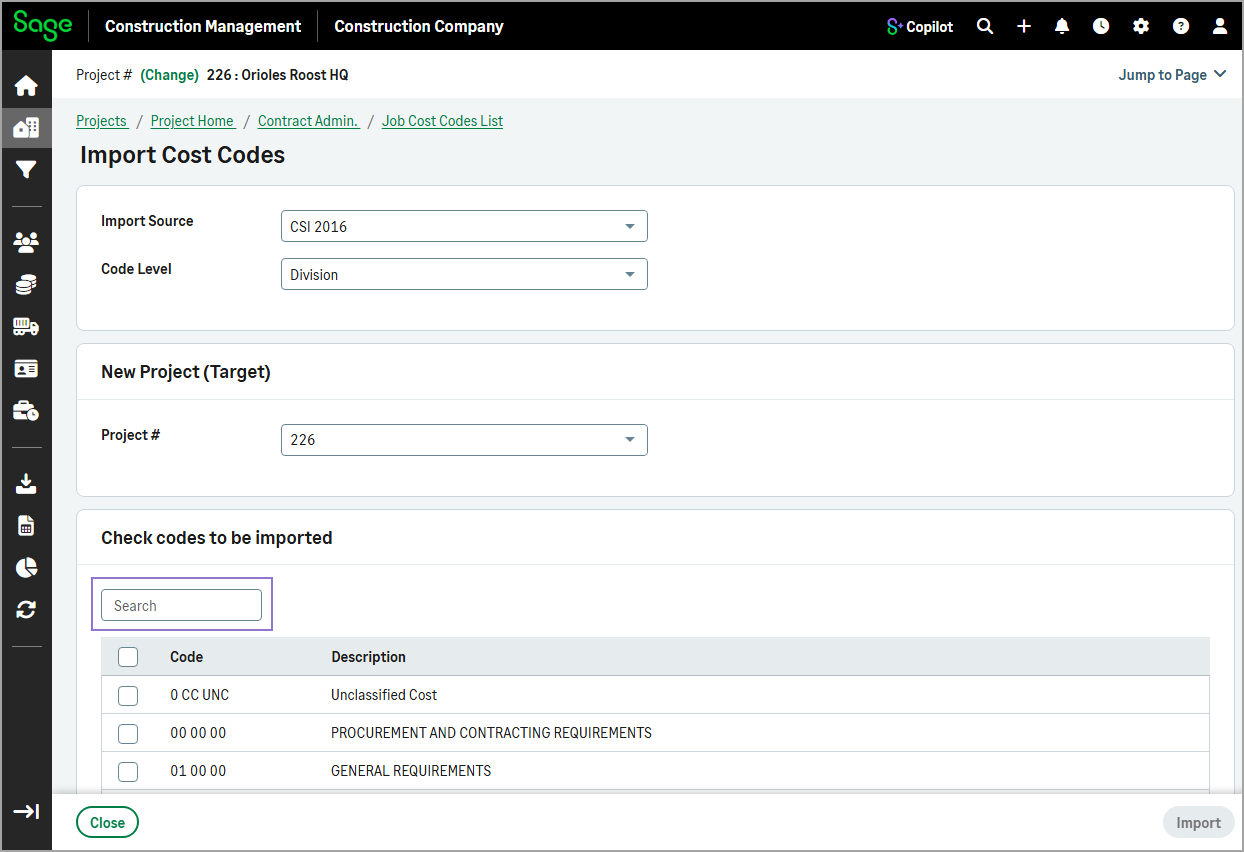This screenshot has width=1244, height=852.
Task: Click the Job Cost Codes List breadcrumb
Action: [442, 121]
